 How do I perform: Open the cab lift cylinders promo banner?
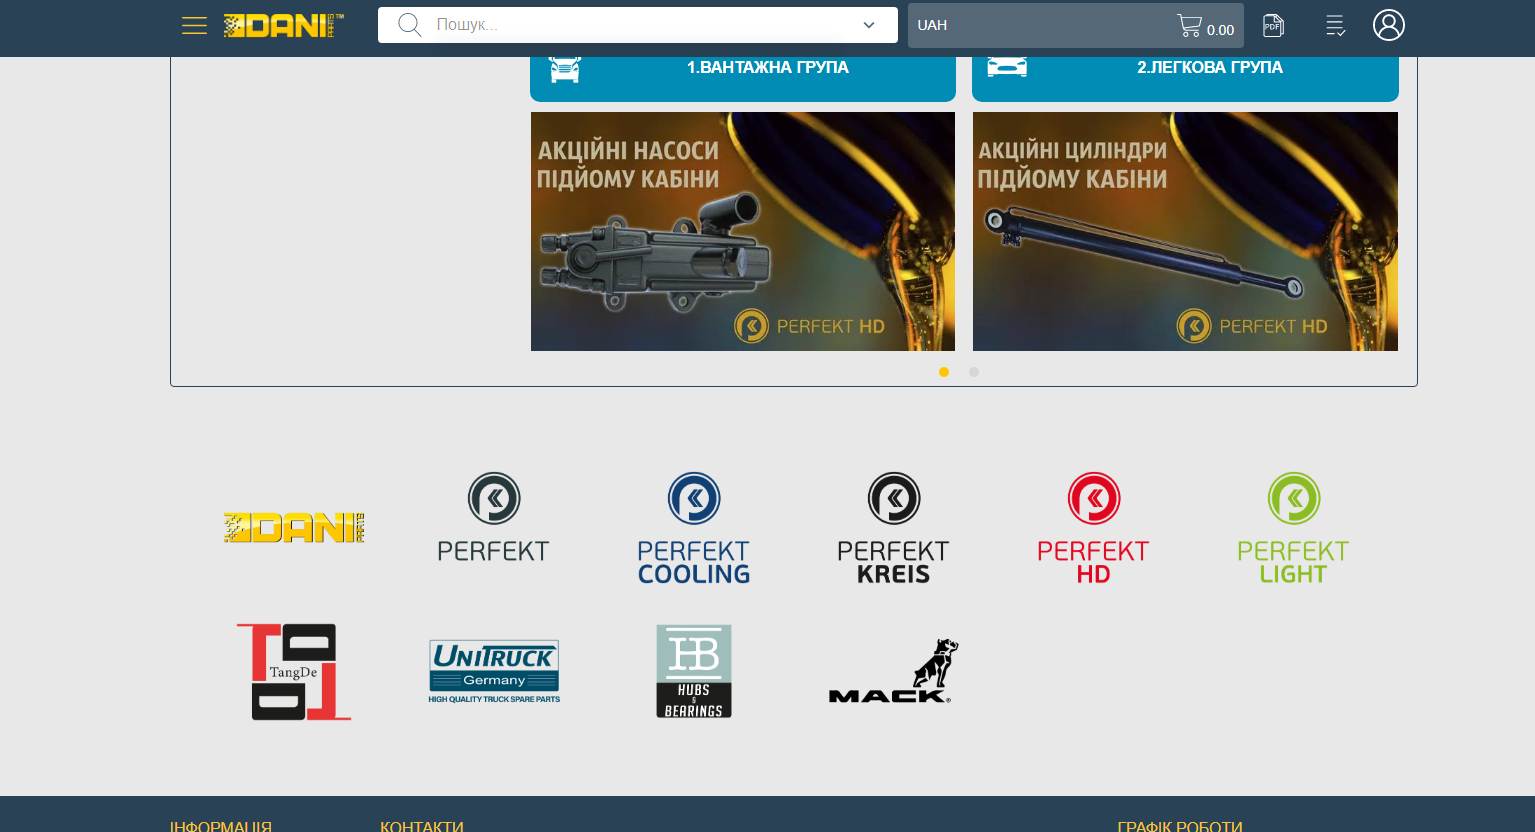point(1185,231)
